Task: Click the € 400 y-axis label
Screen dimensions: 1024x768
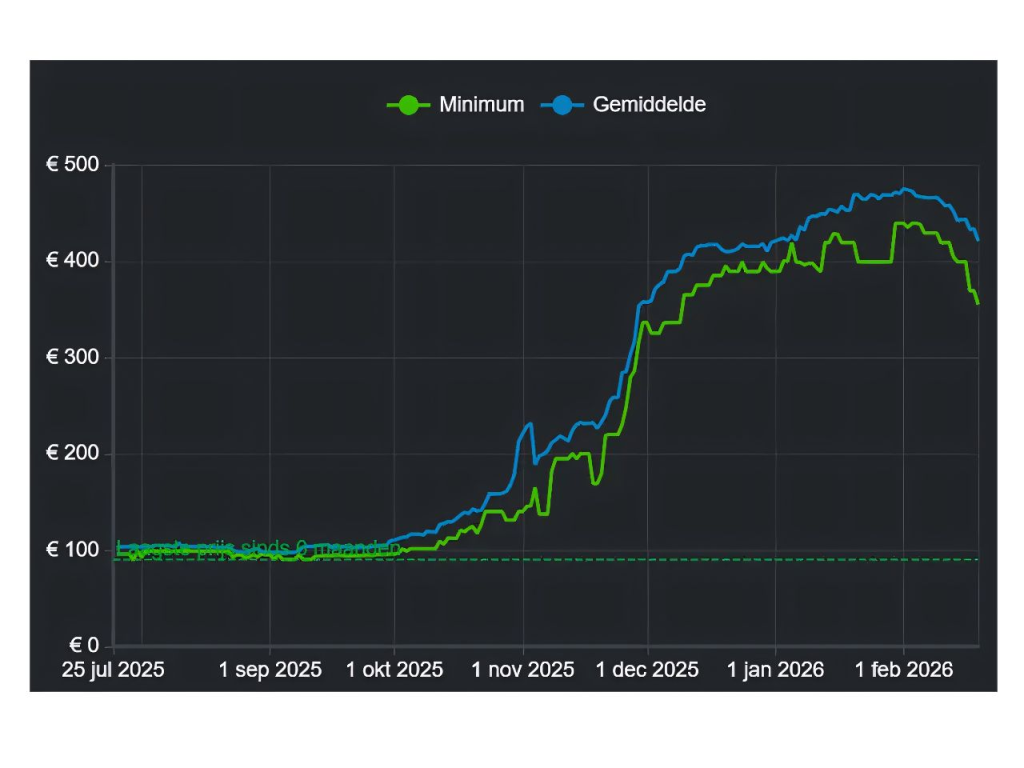Action: click(72, 261)
